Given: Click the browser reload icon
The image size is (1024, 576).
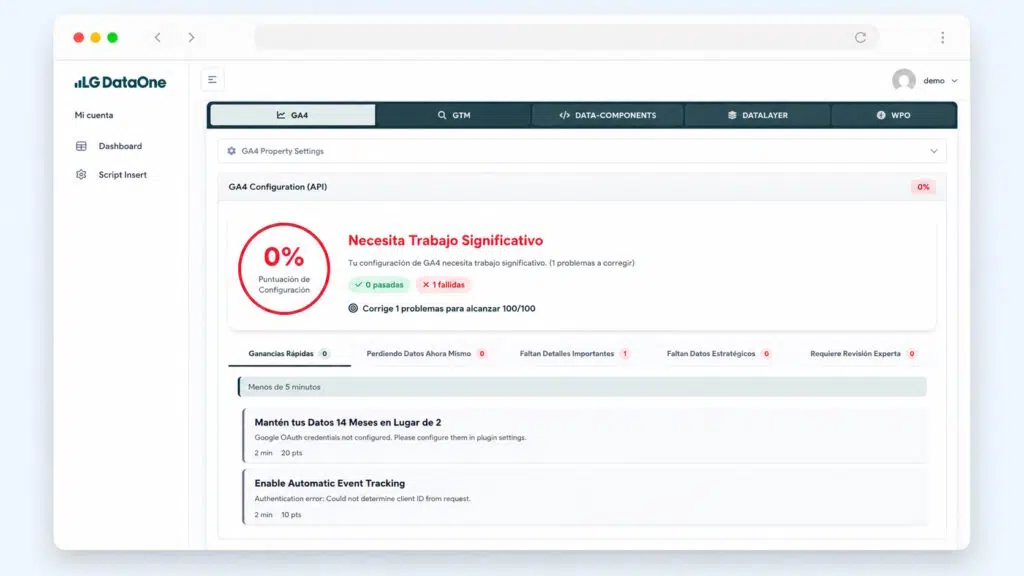Looking at the screenshot, I should pyautogui.click(x=860, y=38).
